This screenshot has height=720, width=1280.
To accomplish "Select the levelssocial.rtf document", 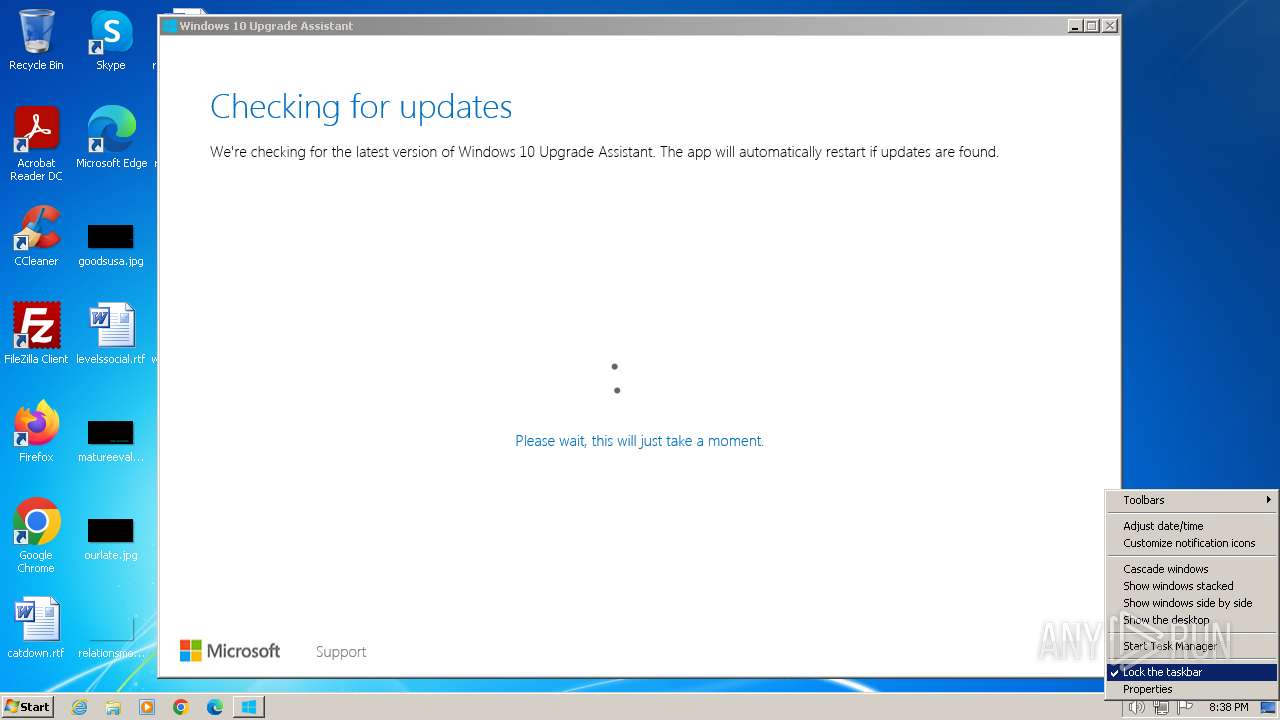I will tap(111, 333).
